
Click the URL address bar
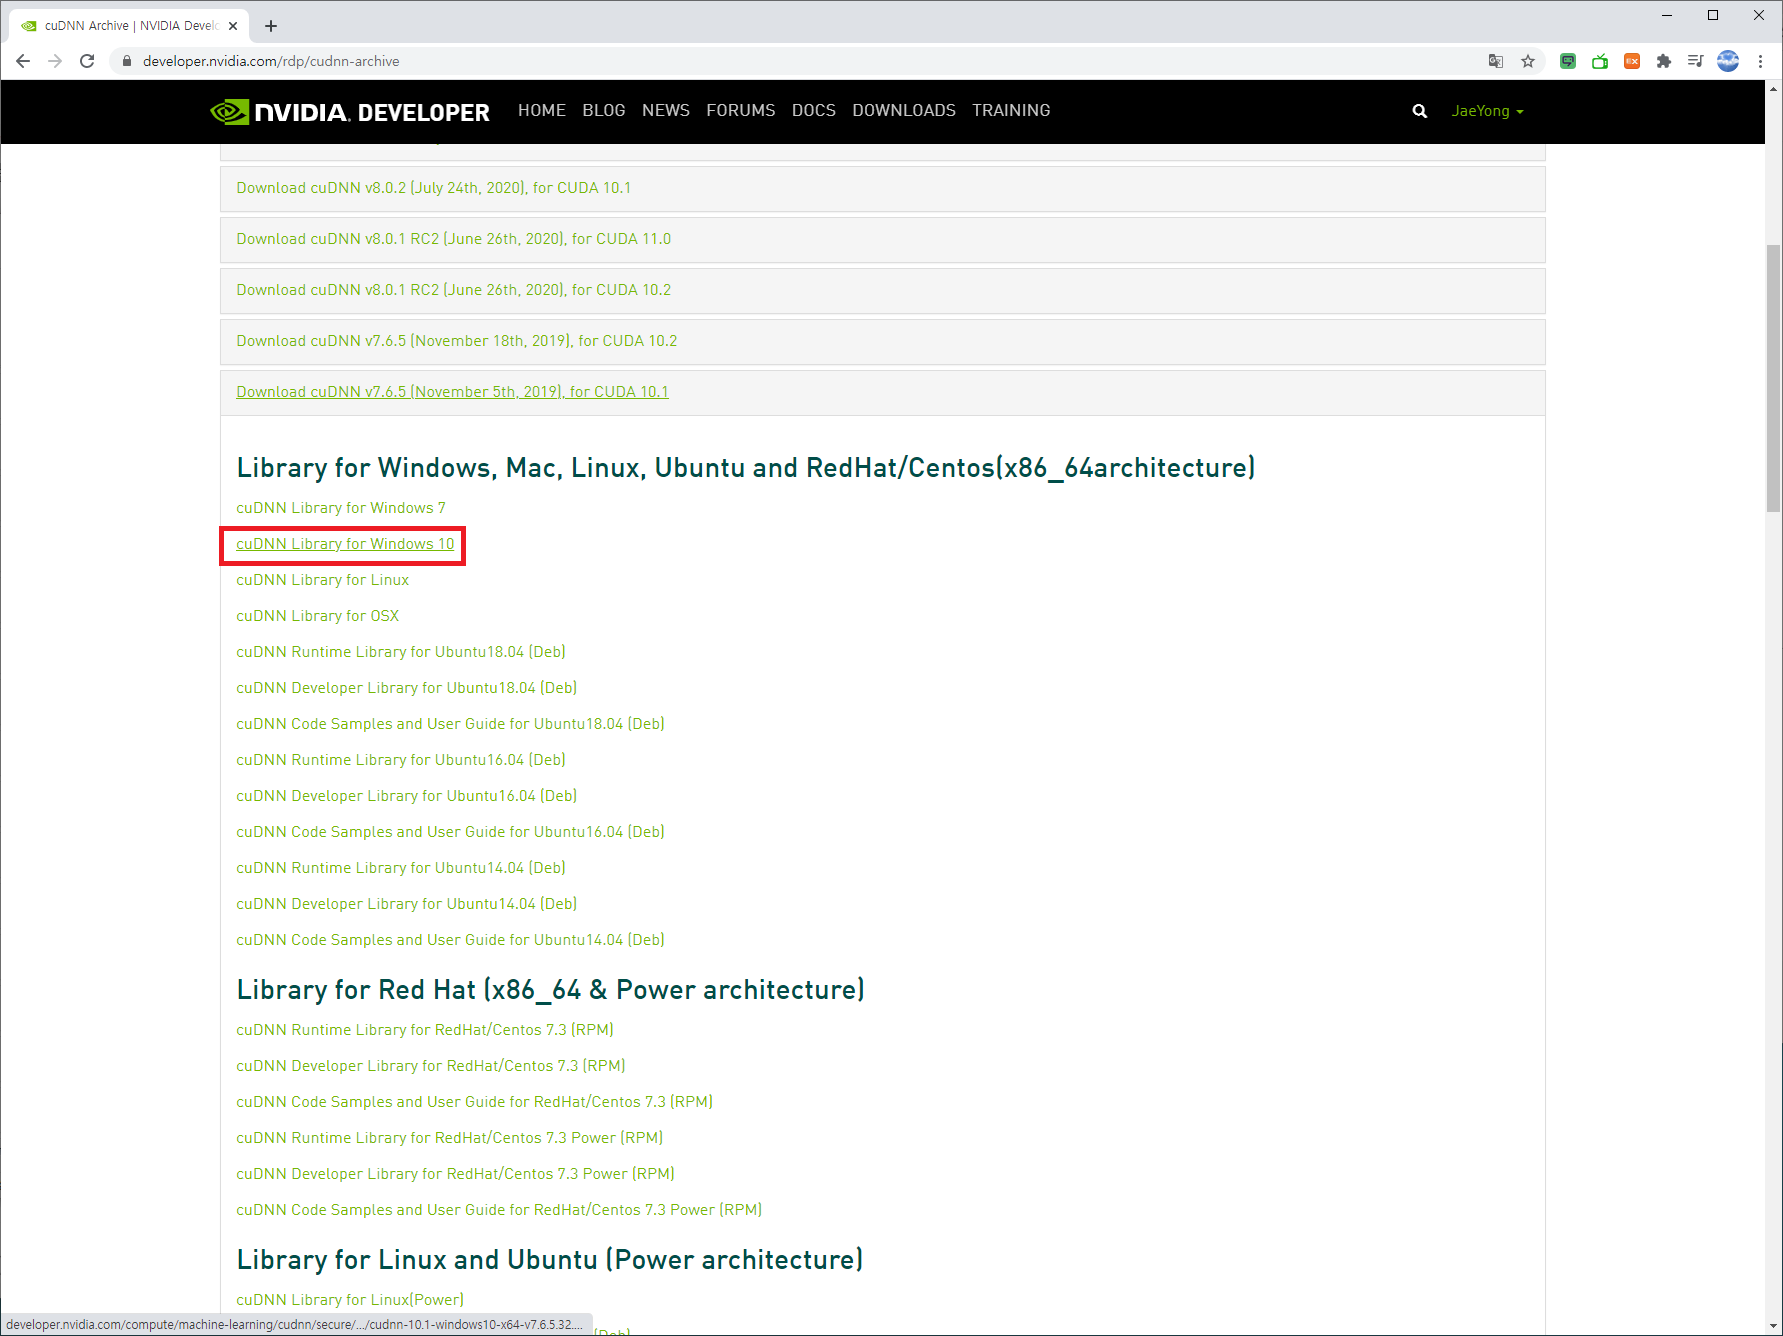tap(800, 61)
